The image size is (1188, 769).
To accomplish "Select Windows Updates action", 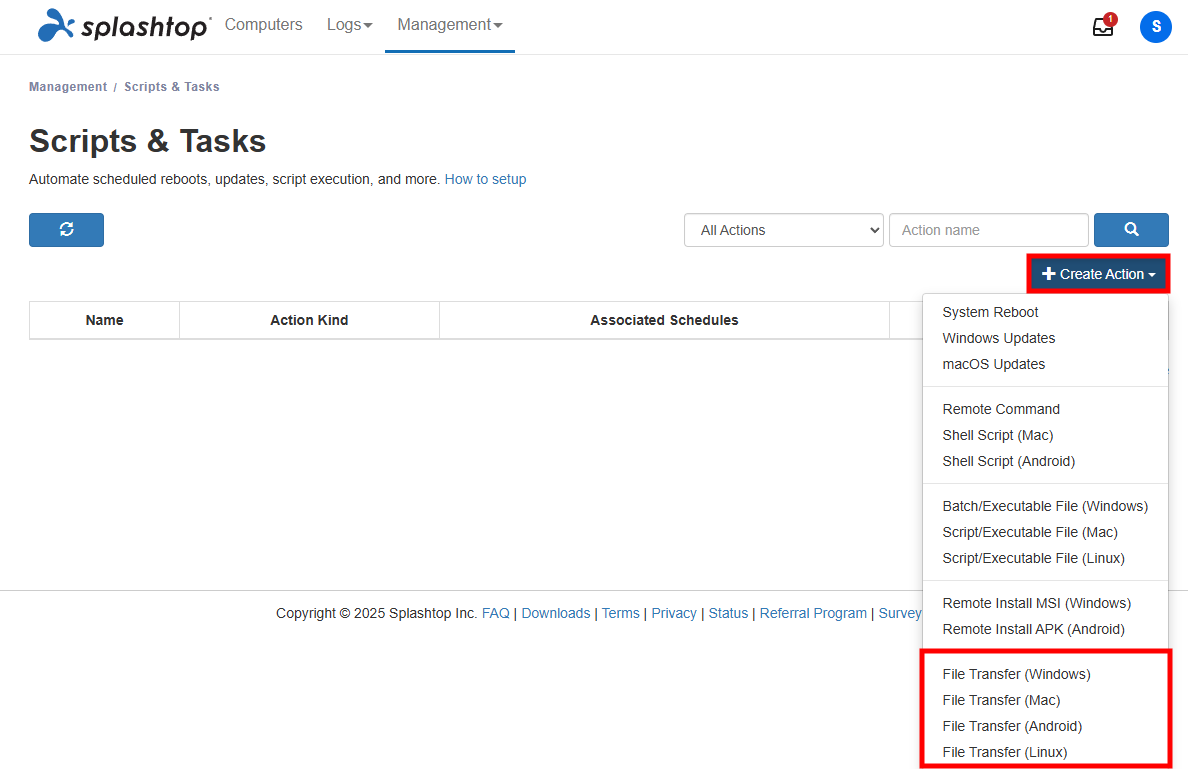I will 999,338.
